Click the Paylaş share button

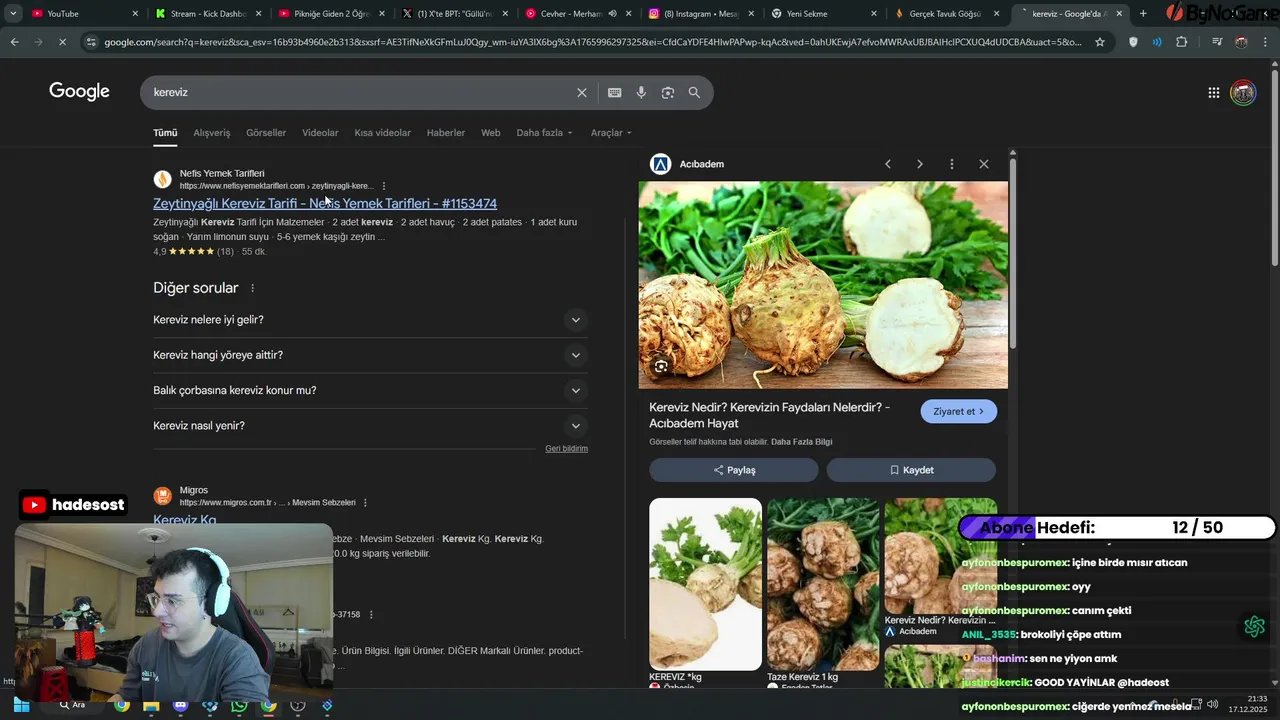(734, 470)
